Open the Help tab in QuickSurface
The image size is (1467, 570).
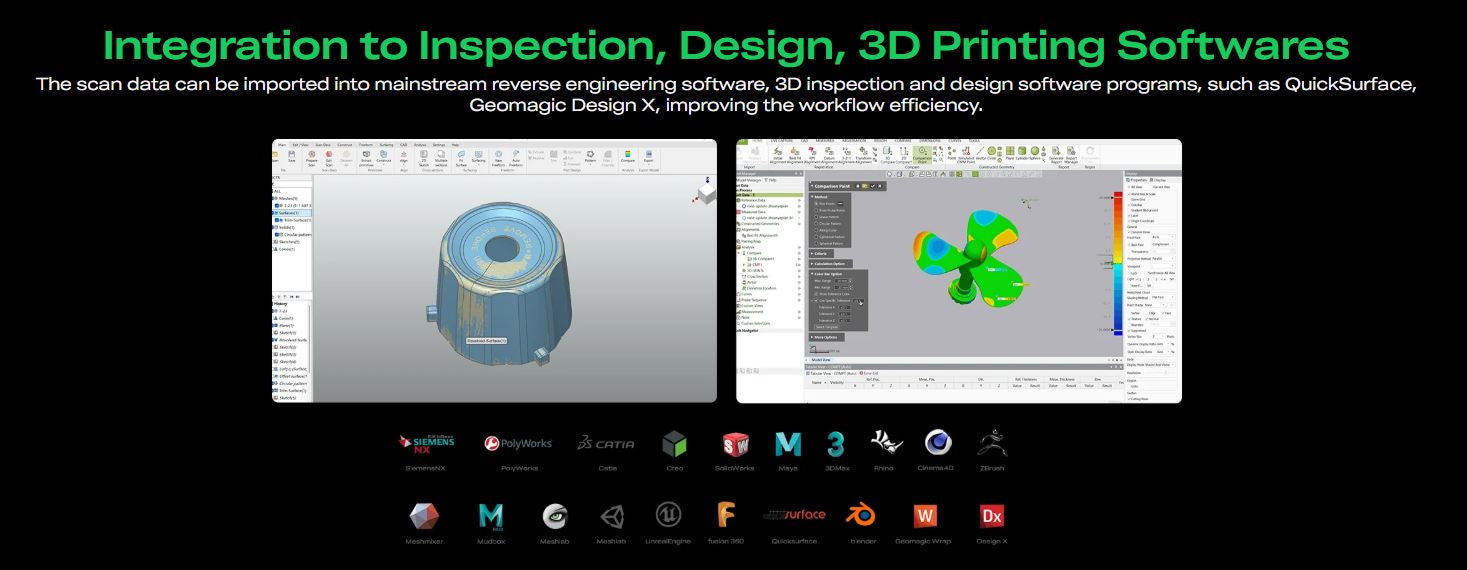(455, 145)
